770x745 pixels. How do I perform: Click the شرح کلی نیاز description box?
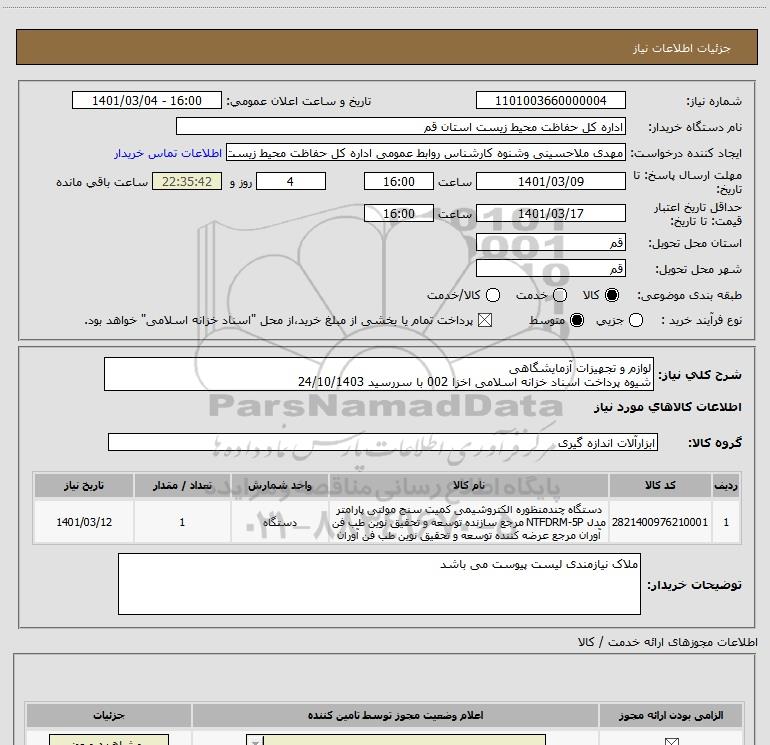click(x=379, y=374)
